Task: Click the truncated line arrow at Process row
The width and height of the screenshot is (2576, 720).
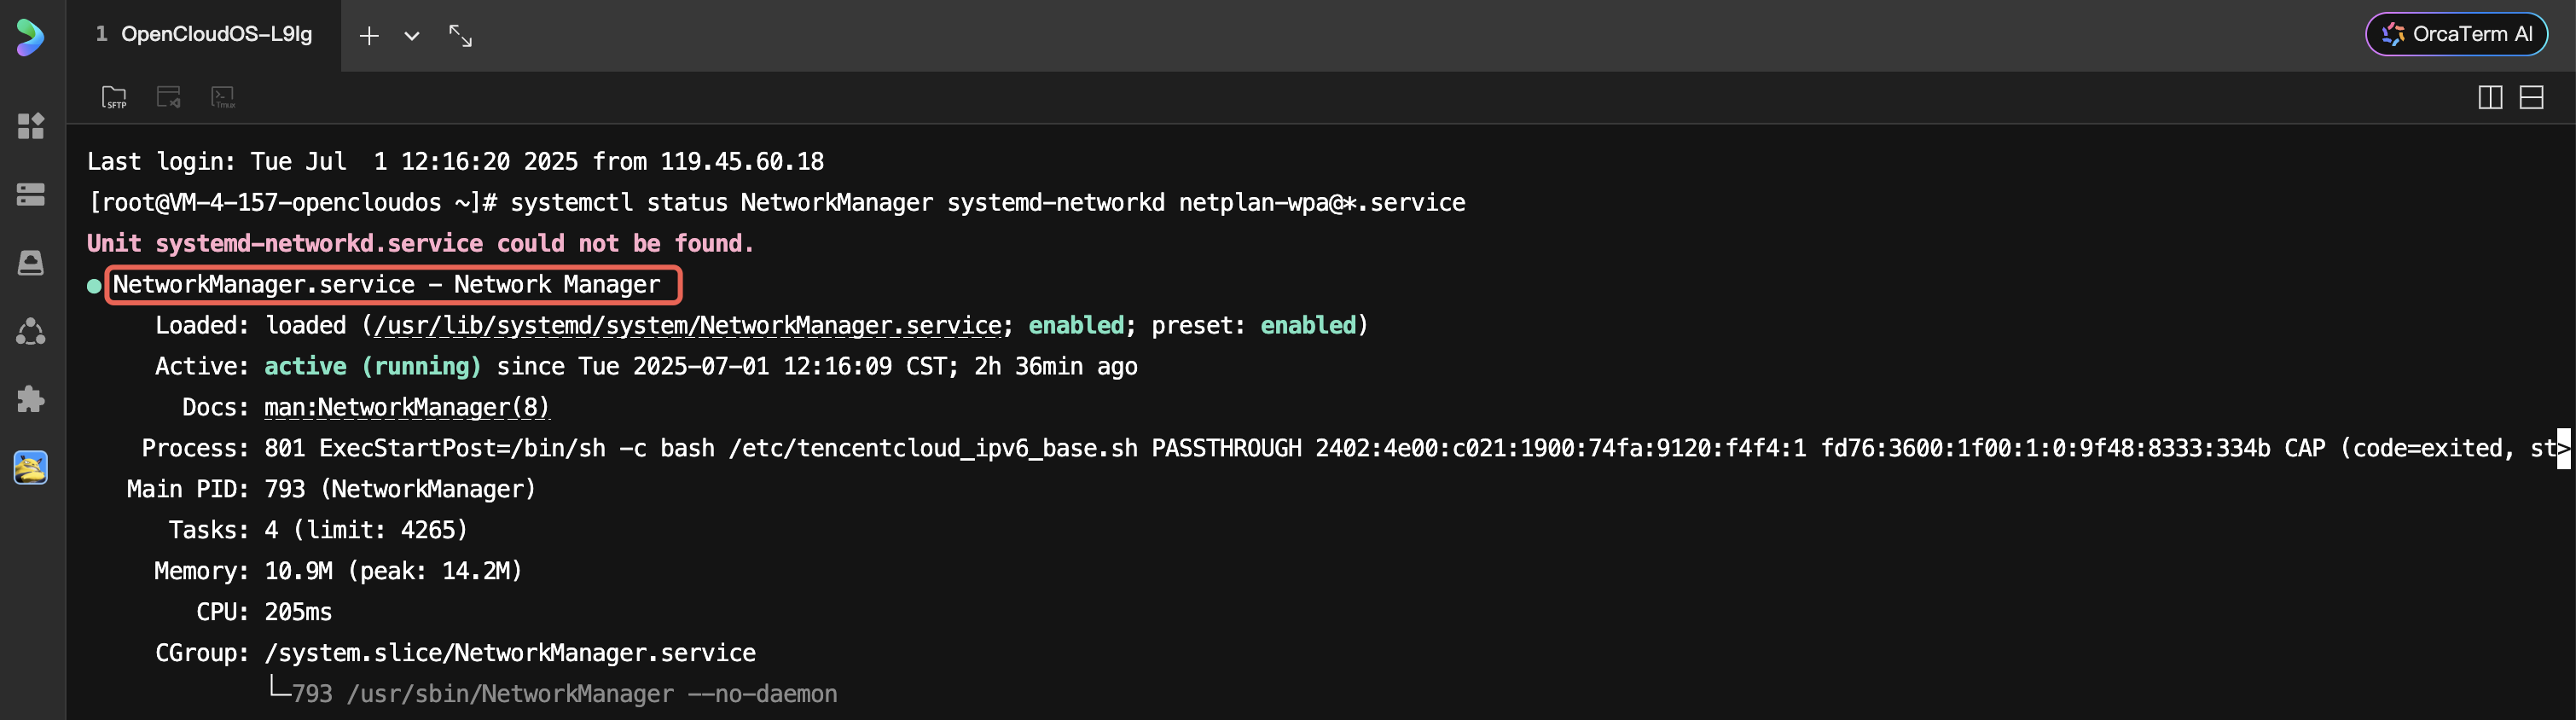Action: [x=2563, y=448]
